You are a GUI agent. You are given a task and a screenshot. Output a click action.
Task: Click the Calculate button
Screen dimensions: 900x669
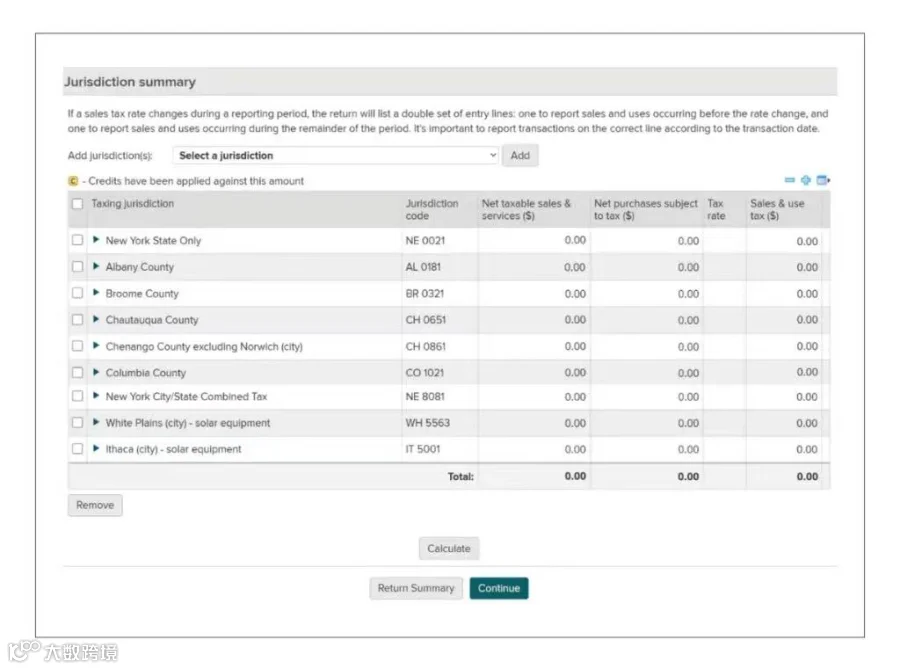coord(449,549)
